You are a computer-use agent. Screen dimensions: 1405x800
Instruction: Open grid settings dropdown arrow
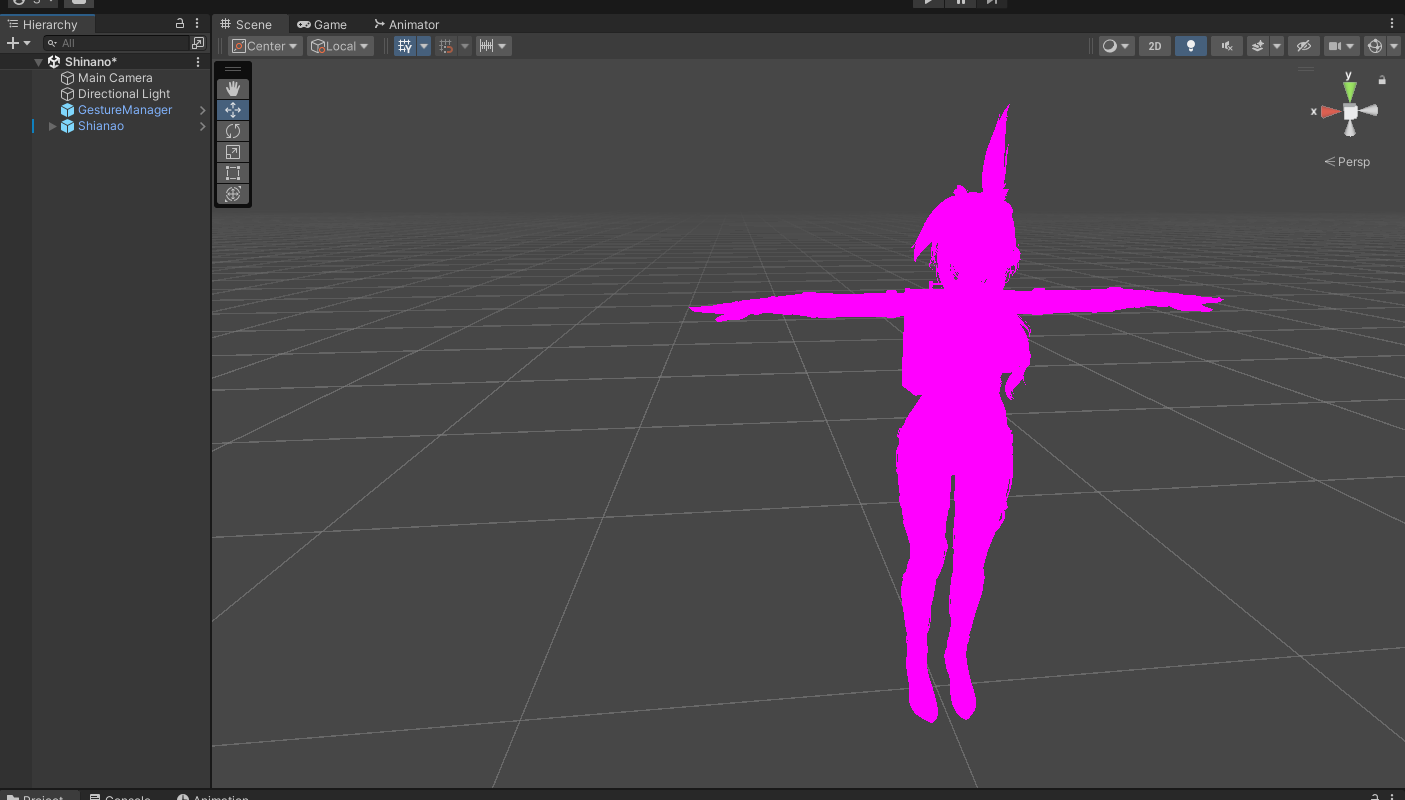point(424,46)
